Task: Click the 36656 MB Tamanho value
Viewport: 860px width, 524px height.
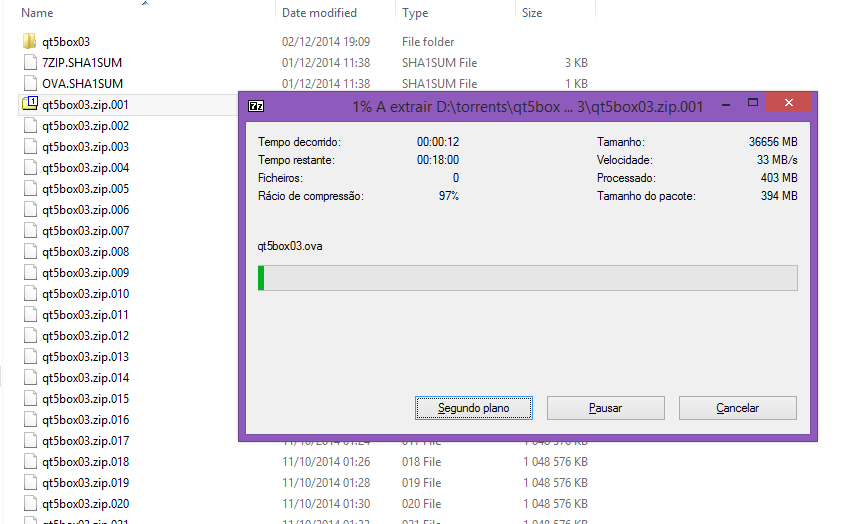Action: click(773, 142)
